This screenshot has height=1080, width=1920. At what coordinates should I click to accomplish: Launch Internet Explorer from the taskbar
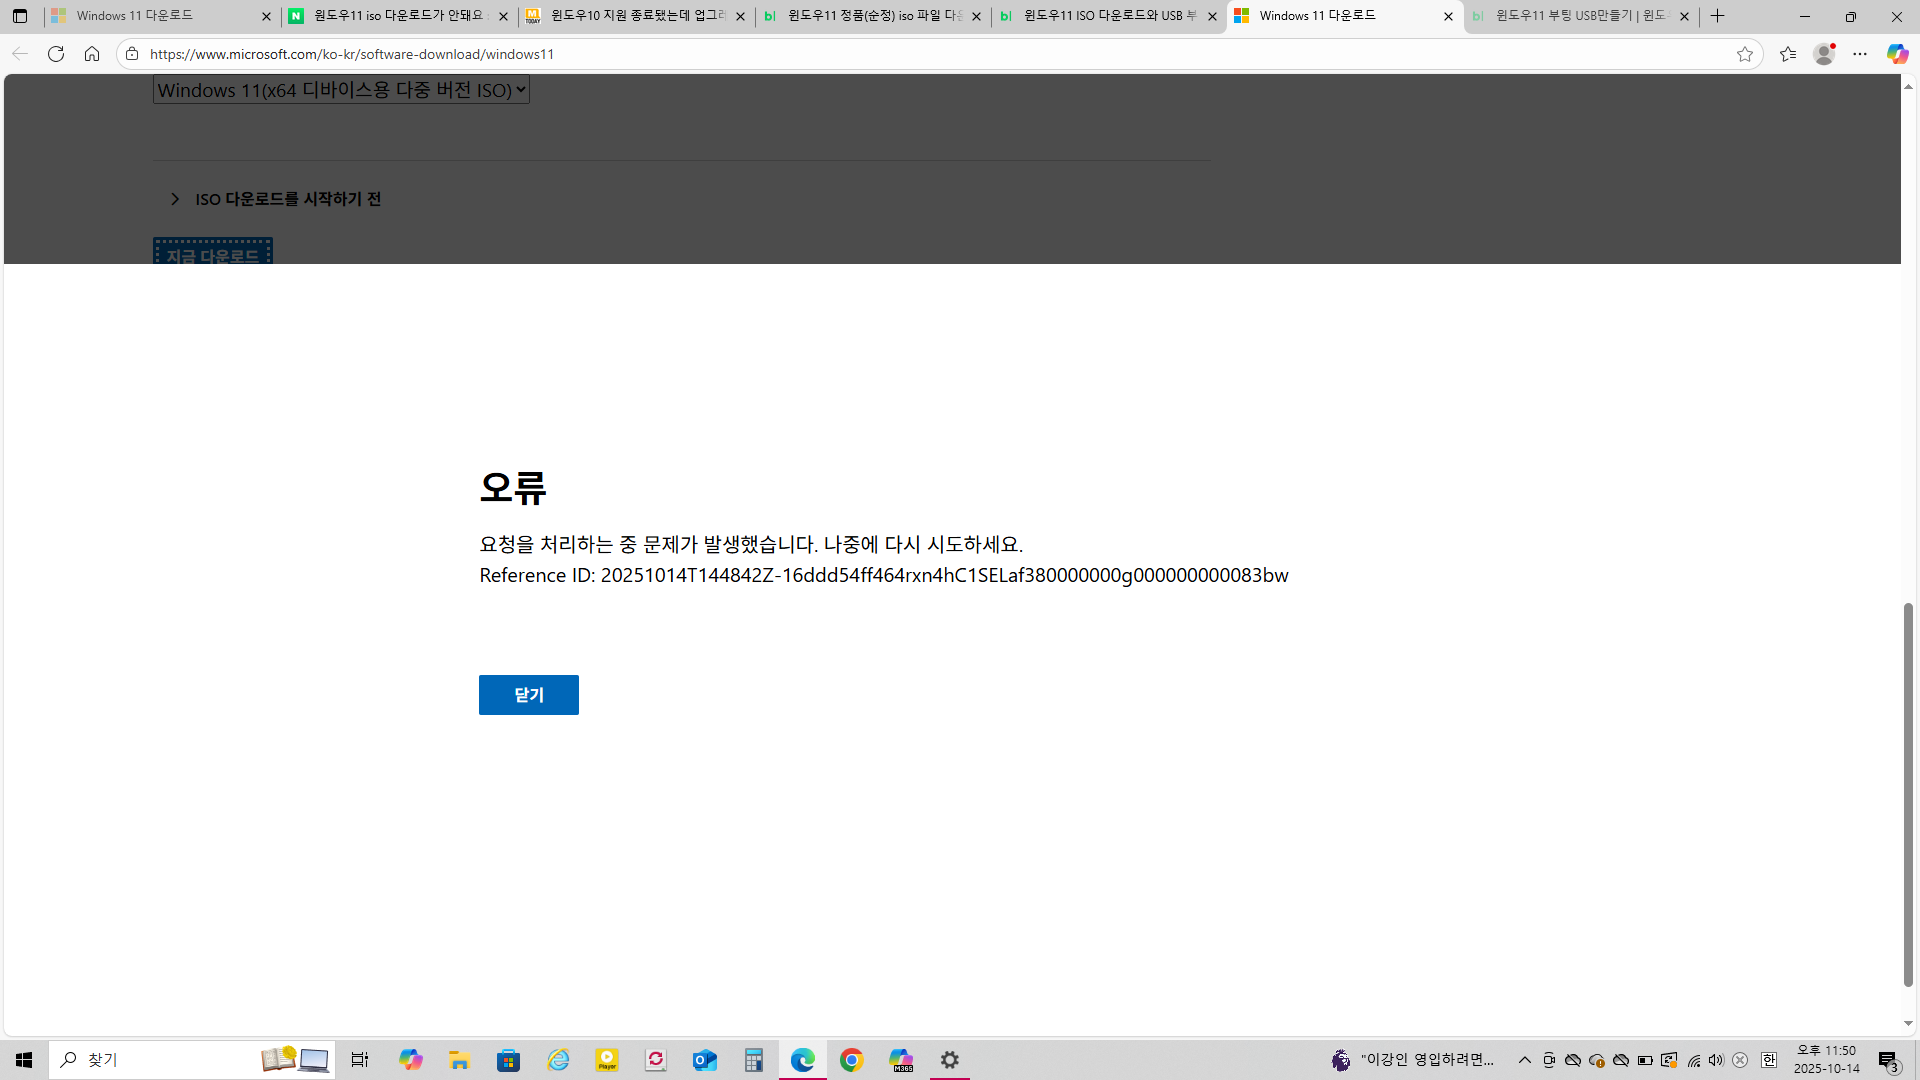coord(558,1060)
